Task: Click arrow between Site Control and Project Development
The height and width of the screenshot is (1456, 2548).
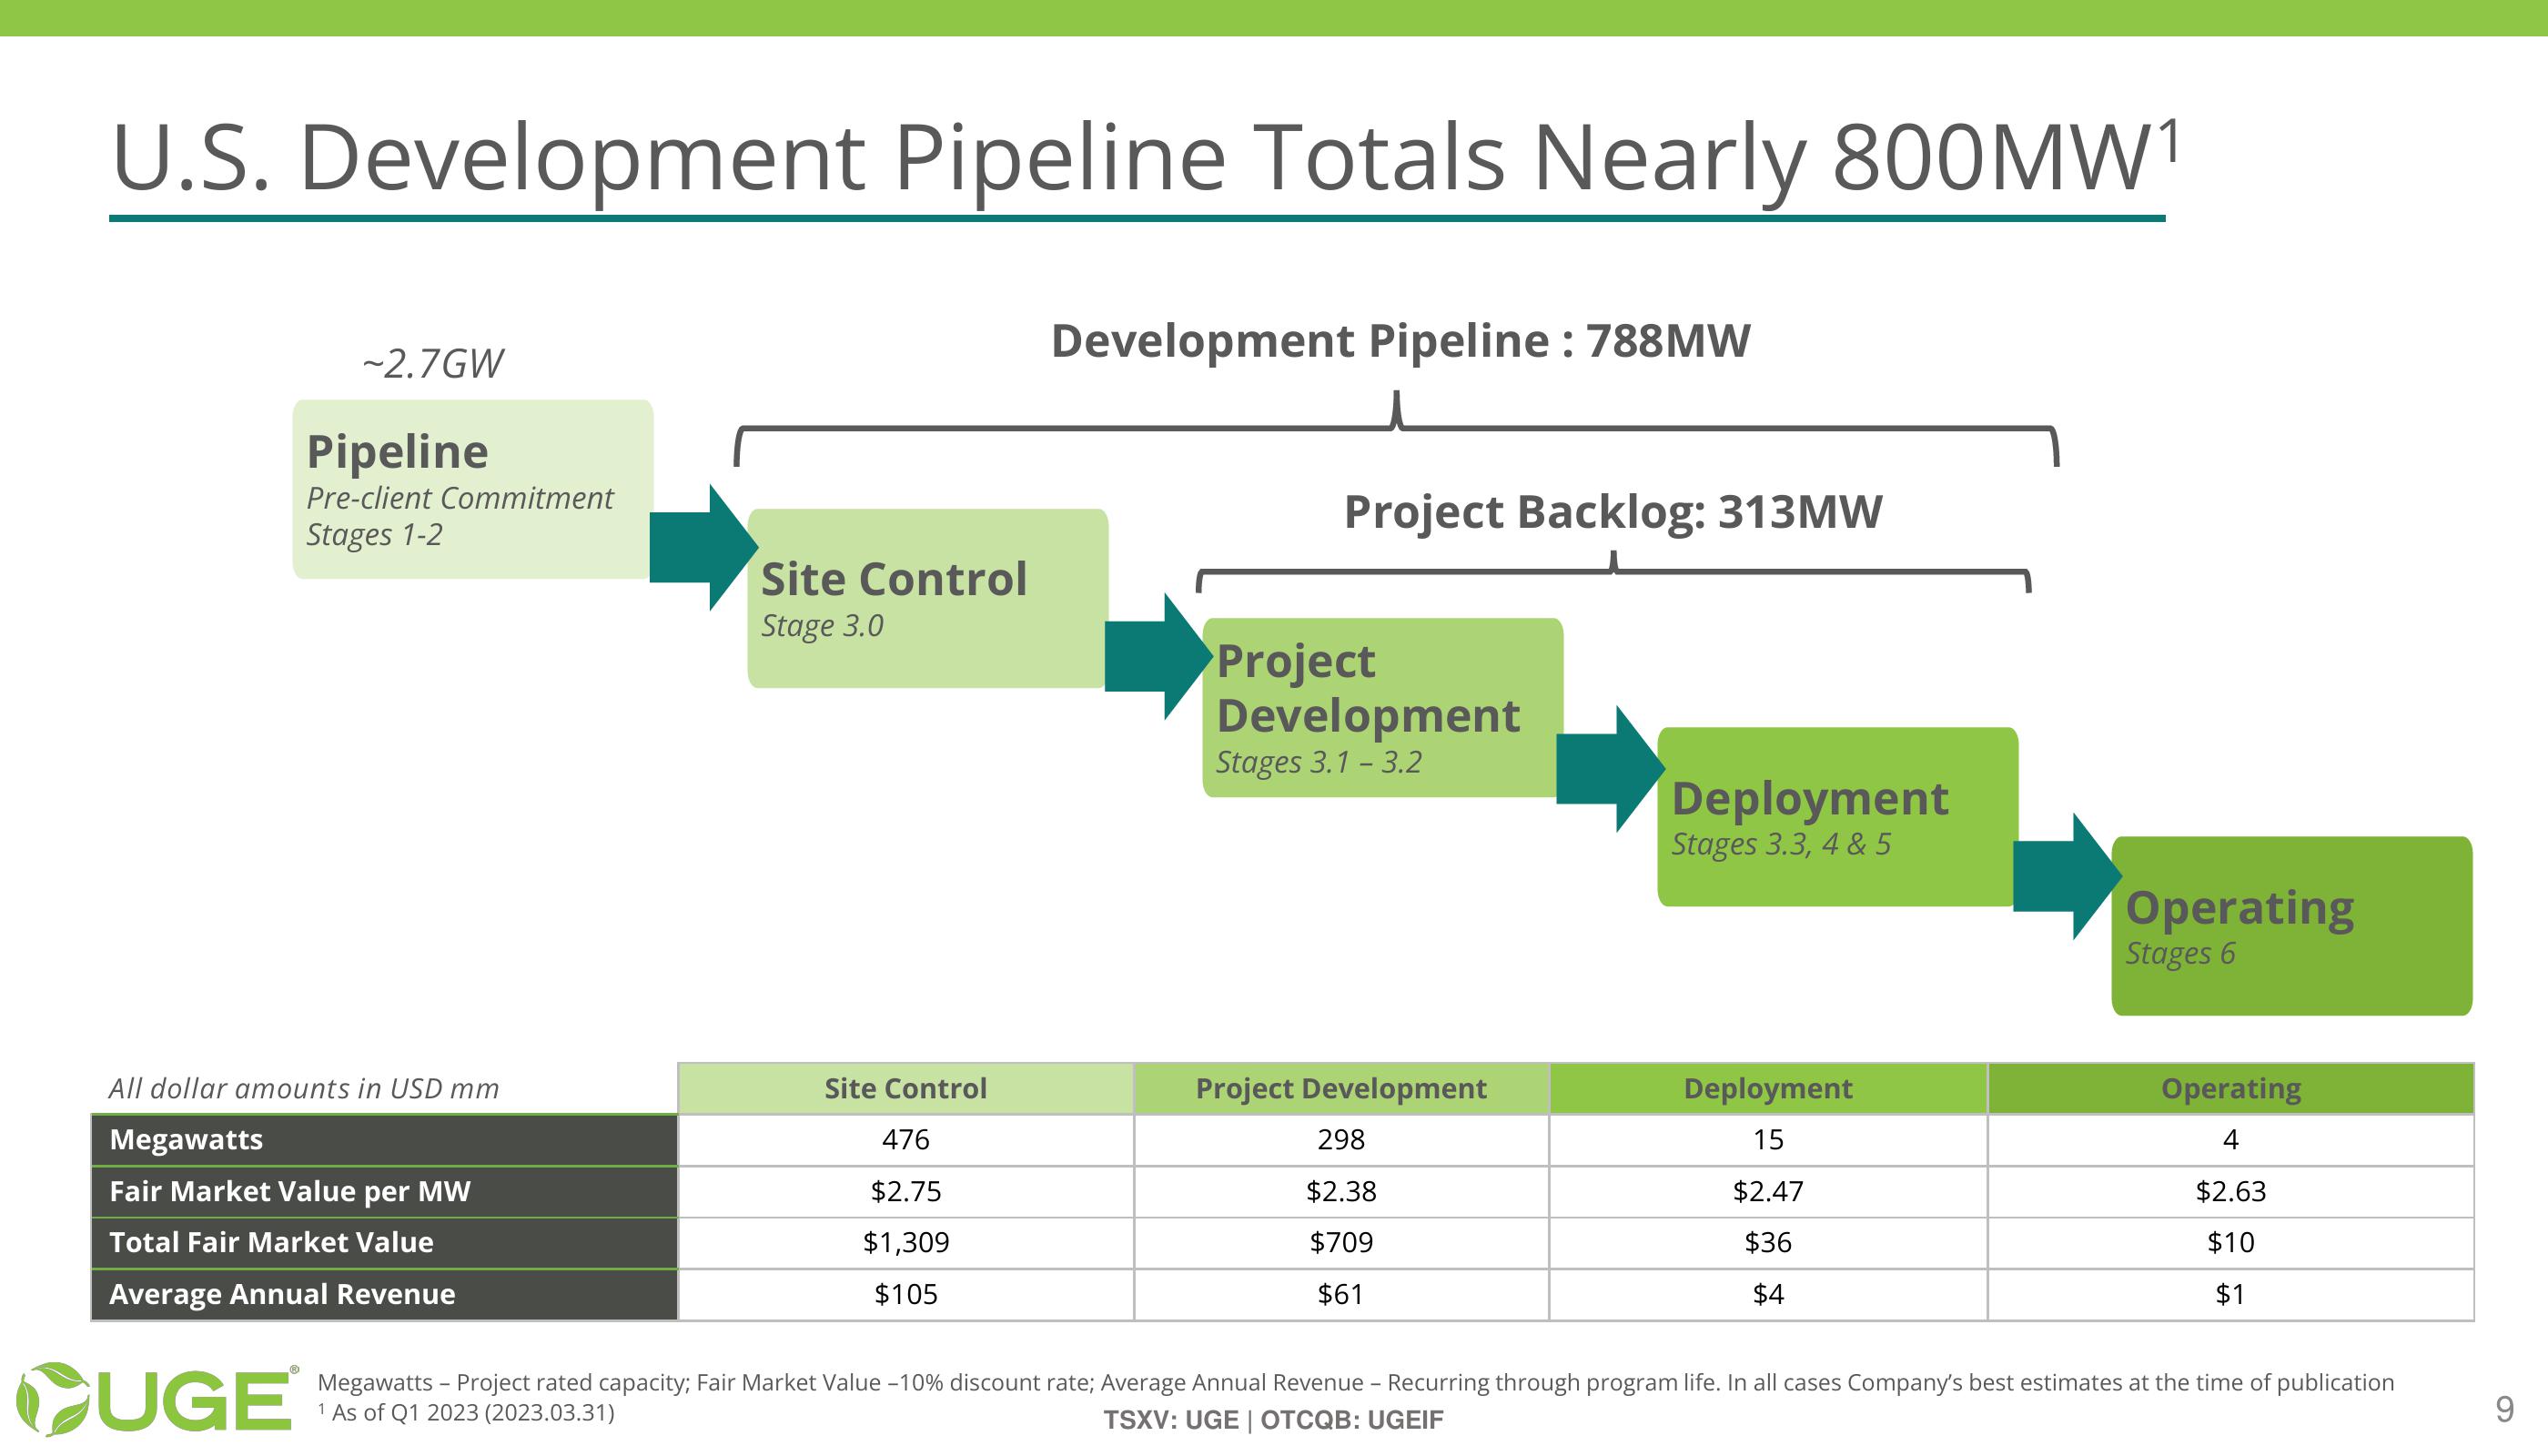Action: [1159, 656]
